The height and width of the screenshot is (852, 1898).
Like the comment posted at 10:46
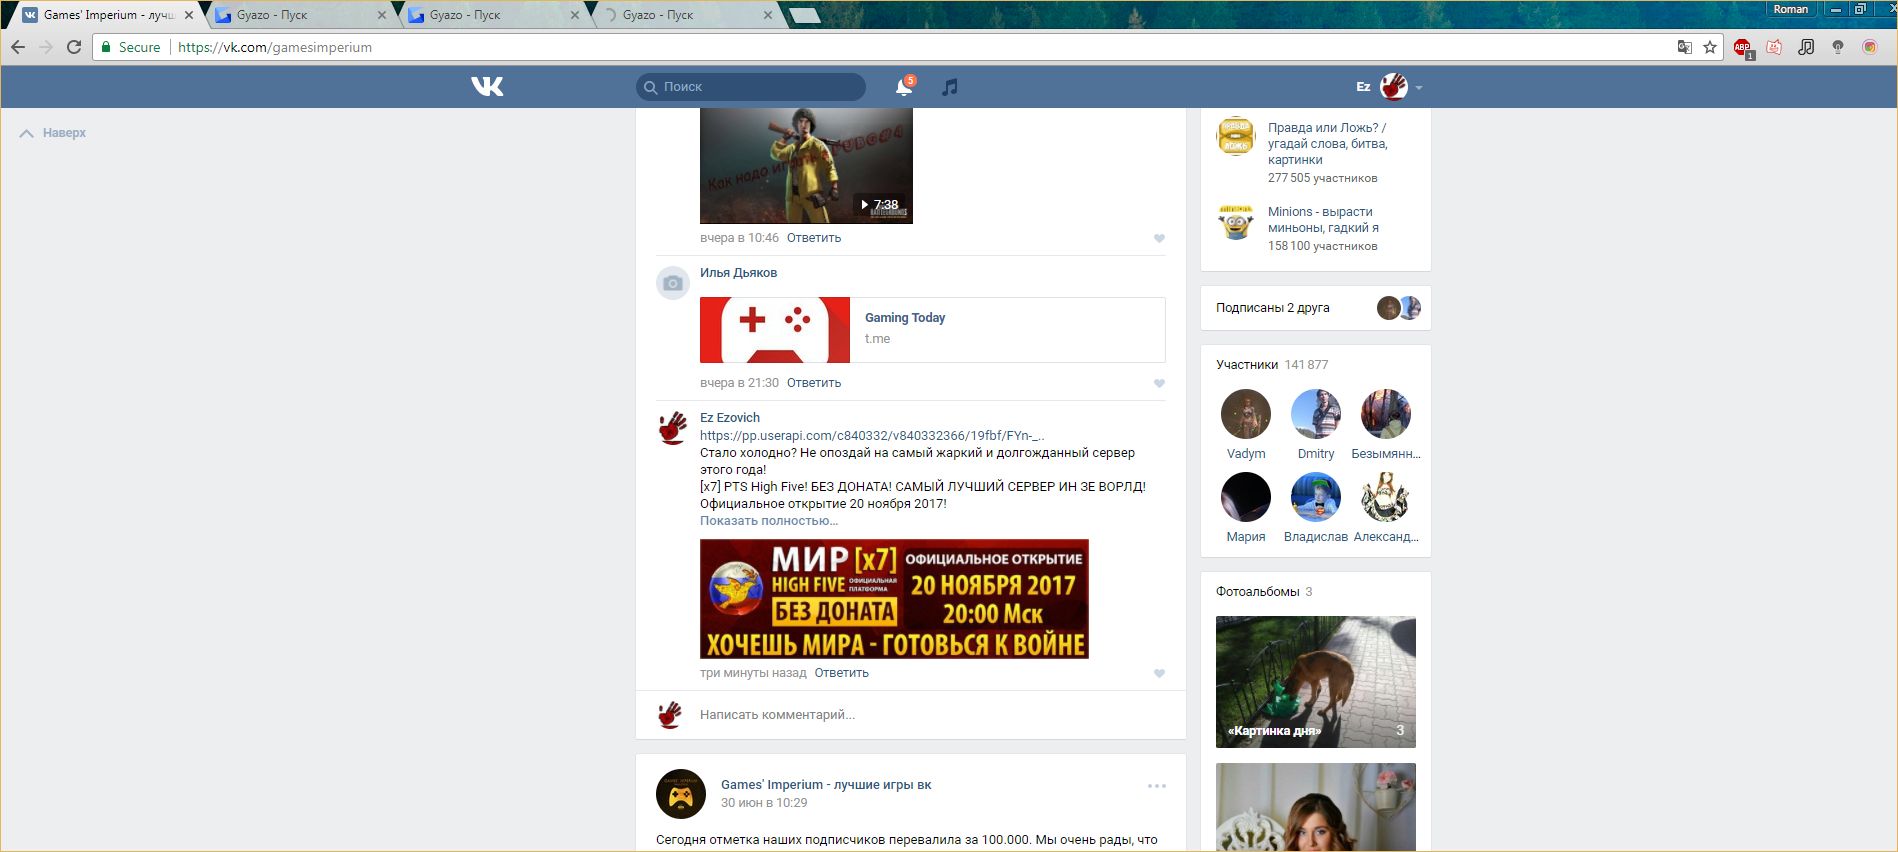click(x=1159, y=238)
